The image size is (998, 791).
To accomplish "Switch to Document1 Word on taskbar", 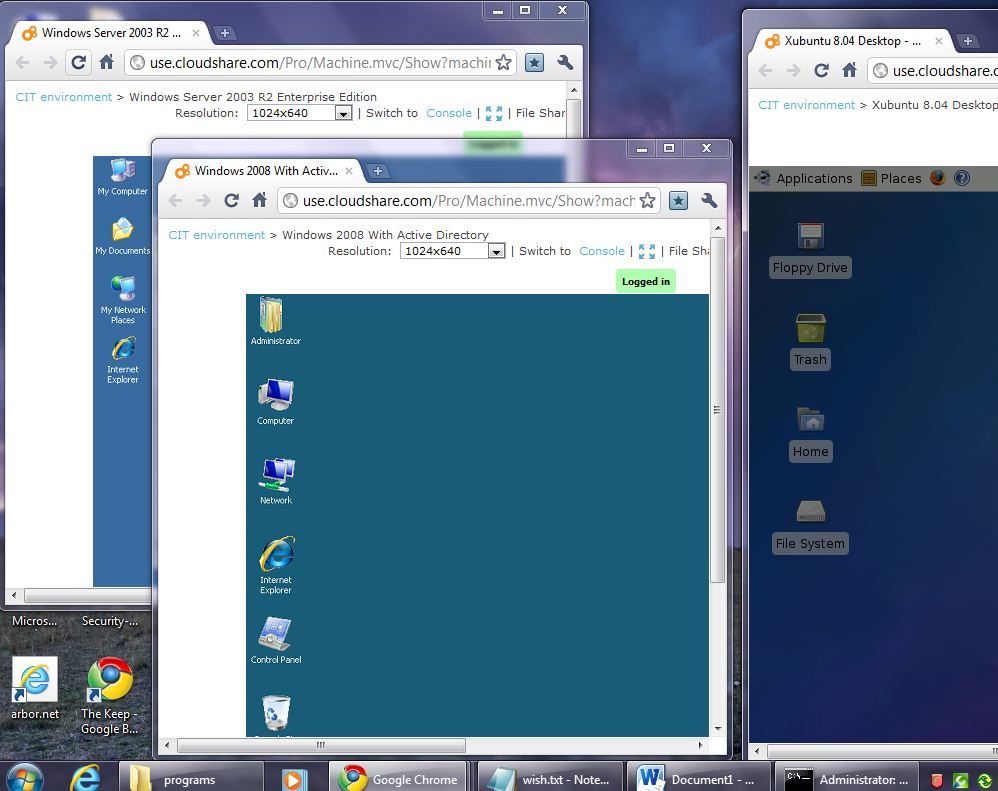I will [698, 778].
